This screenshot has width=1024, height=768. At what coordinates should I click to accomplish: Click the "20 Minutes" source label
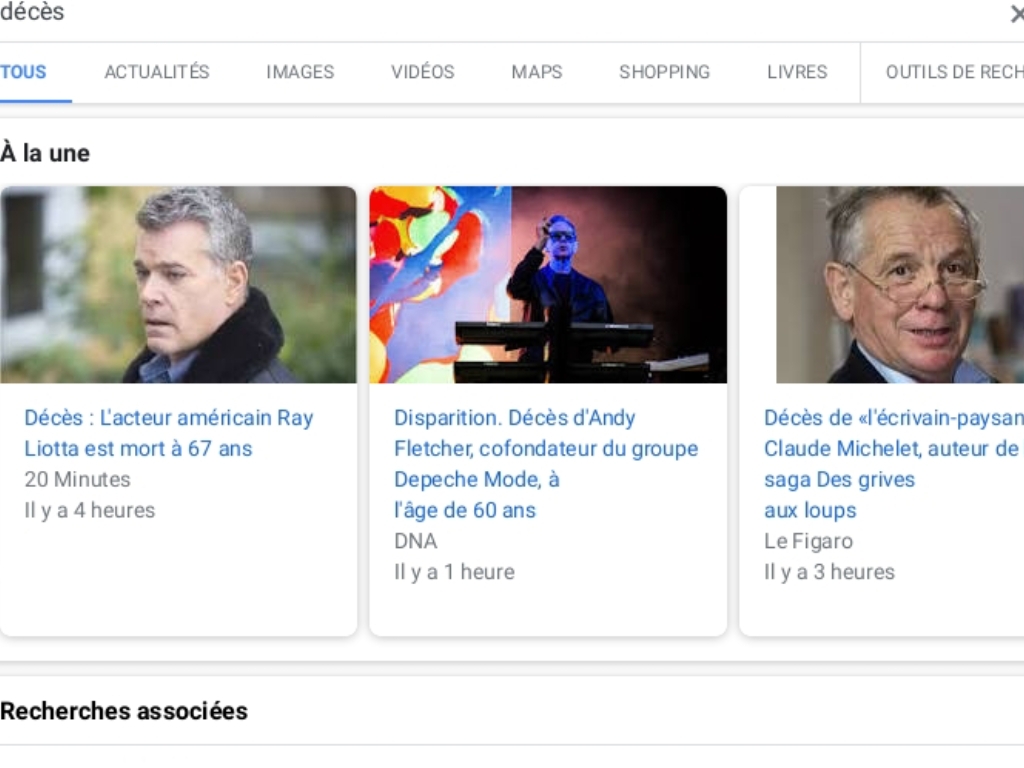[x=78, y=479]
